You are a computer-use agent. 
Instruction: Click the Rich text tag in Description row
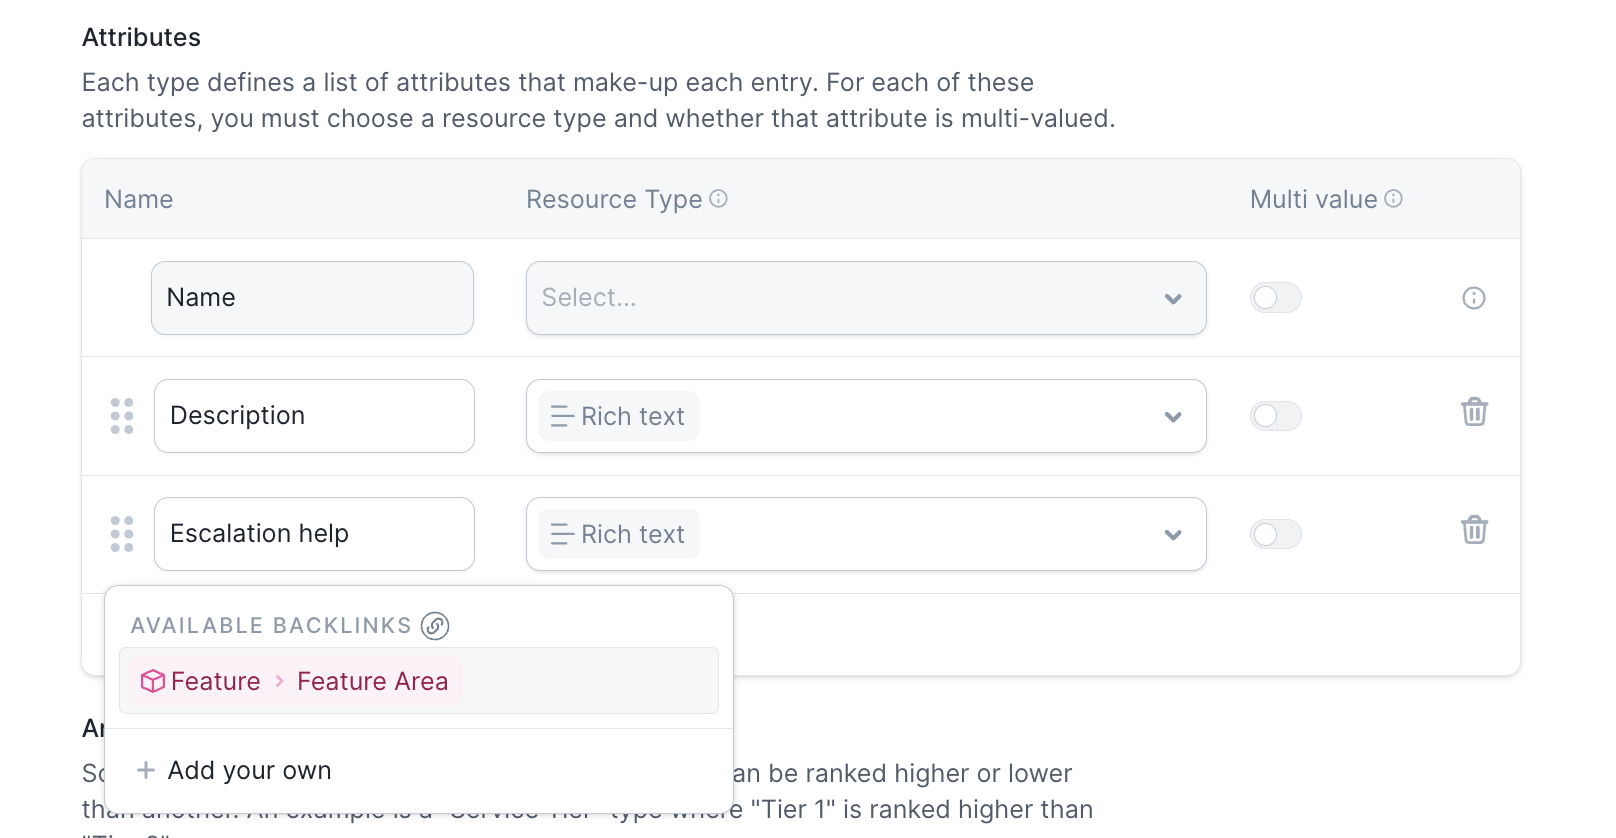point(619,416)
